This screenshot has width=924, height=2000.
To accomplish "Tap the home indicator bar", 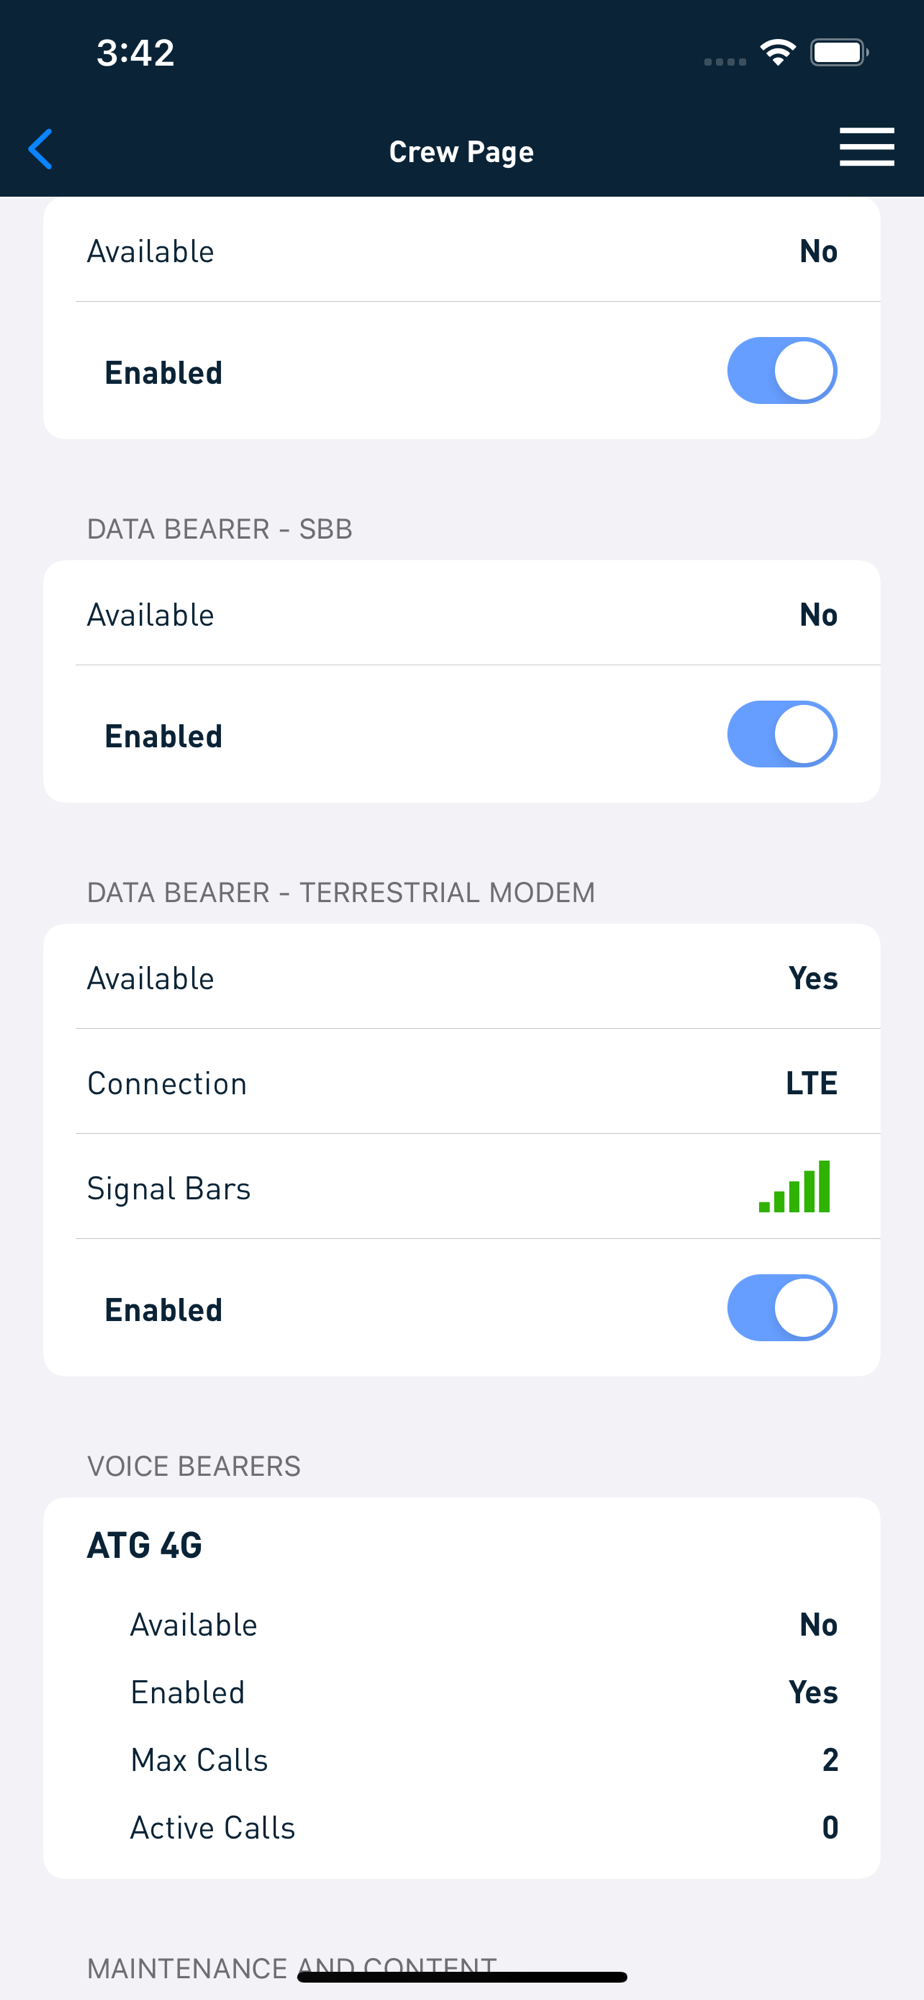I will click(x=462, y=1977).
